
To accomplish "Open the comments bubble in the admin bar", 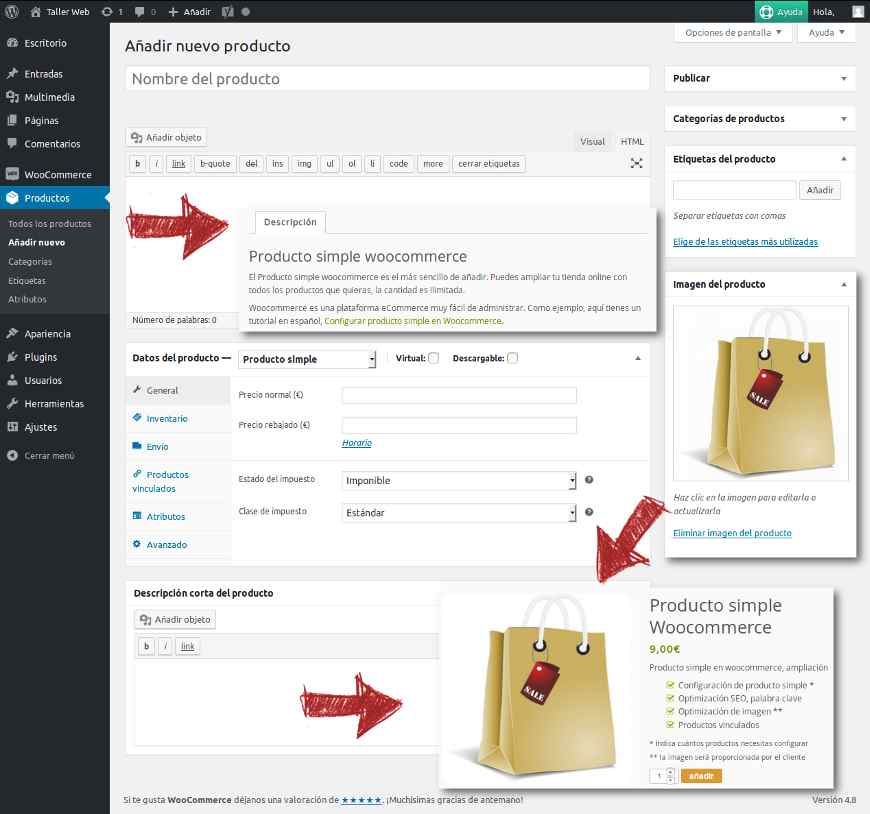I will click(139, 12).
